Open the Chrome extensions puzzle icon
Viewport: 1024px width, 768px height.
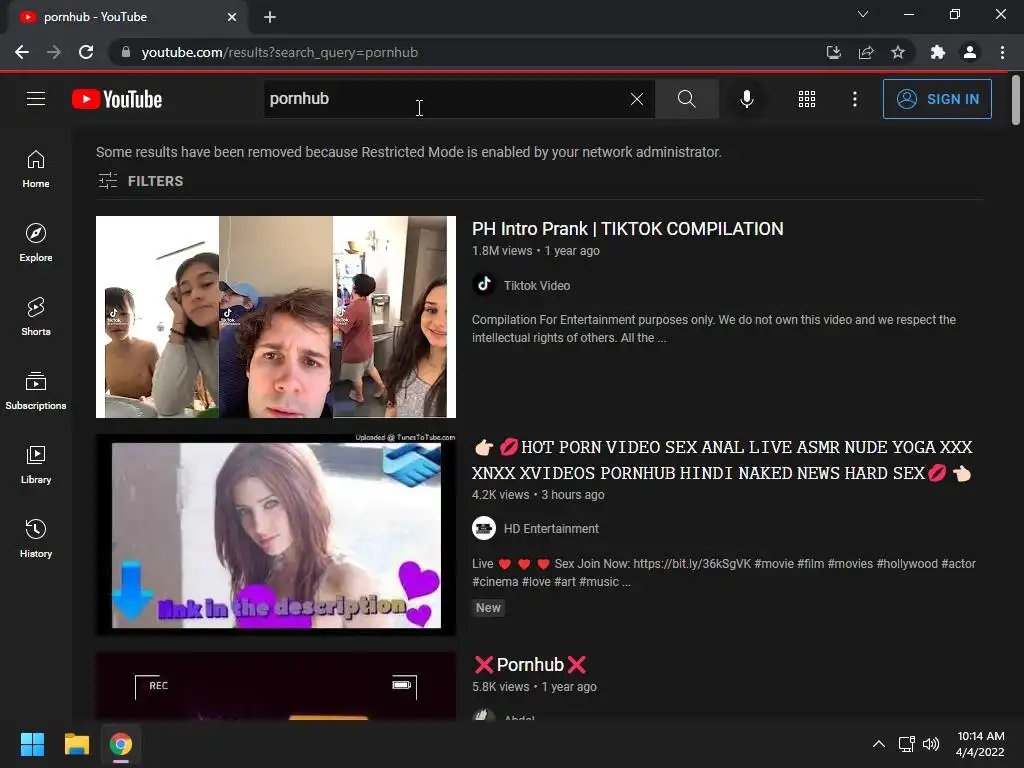pyautogui.click(x=938, y=52)
